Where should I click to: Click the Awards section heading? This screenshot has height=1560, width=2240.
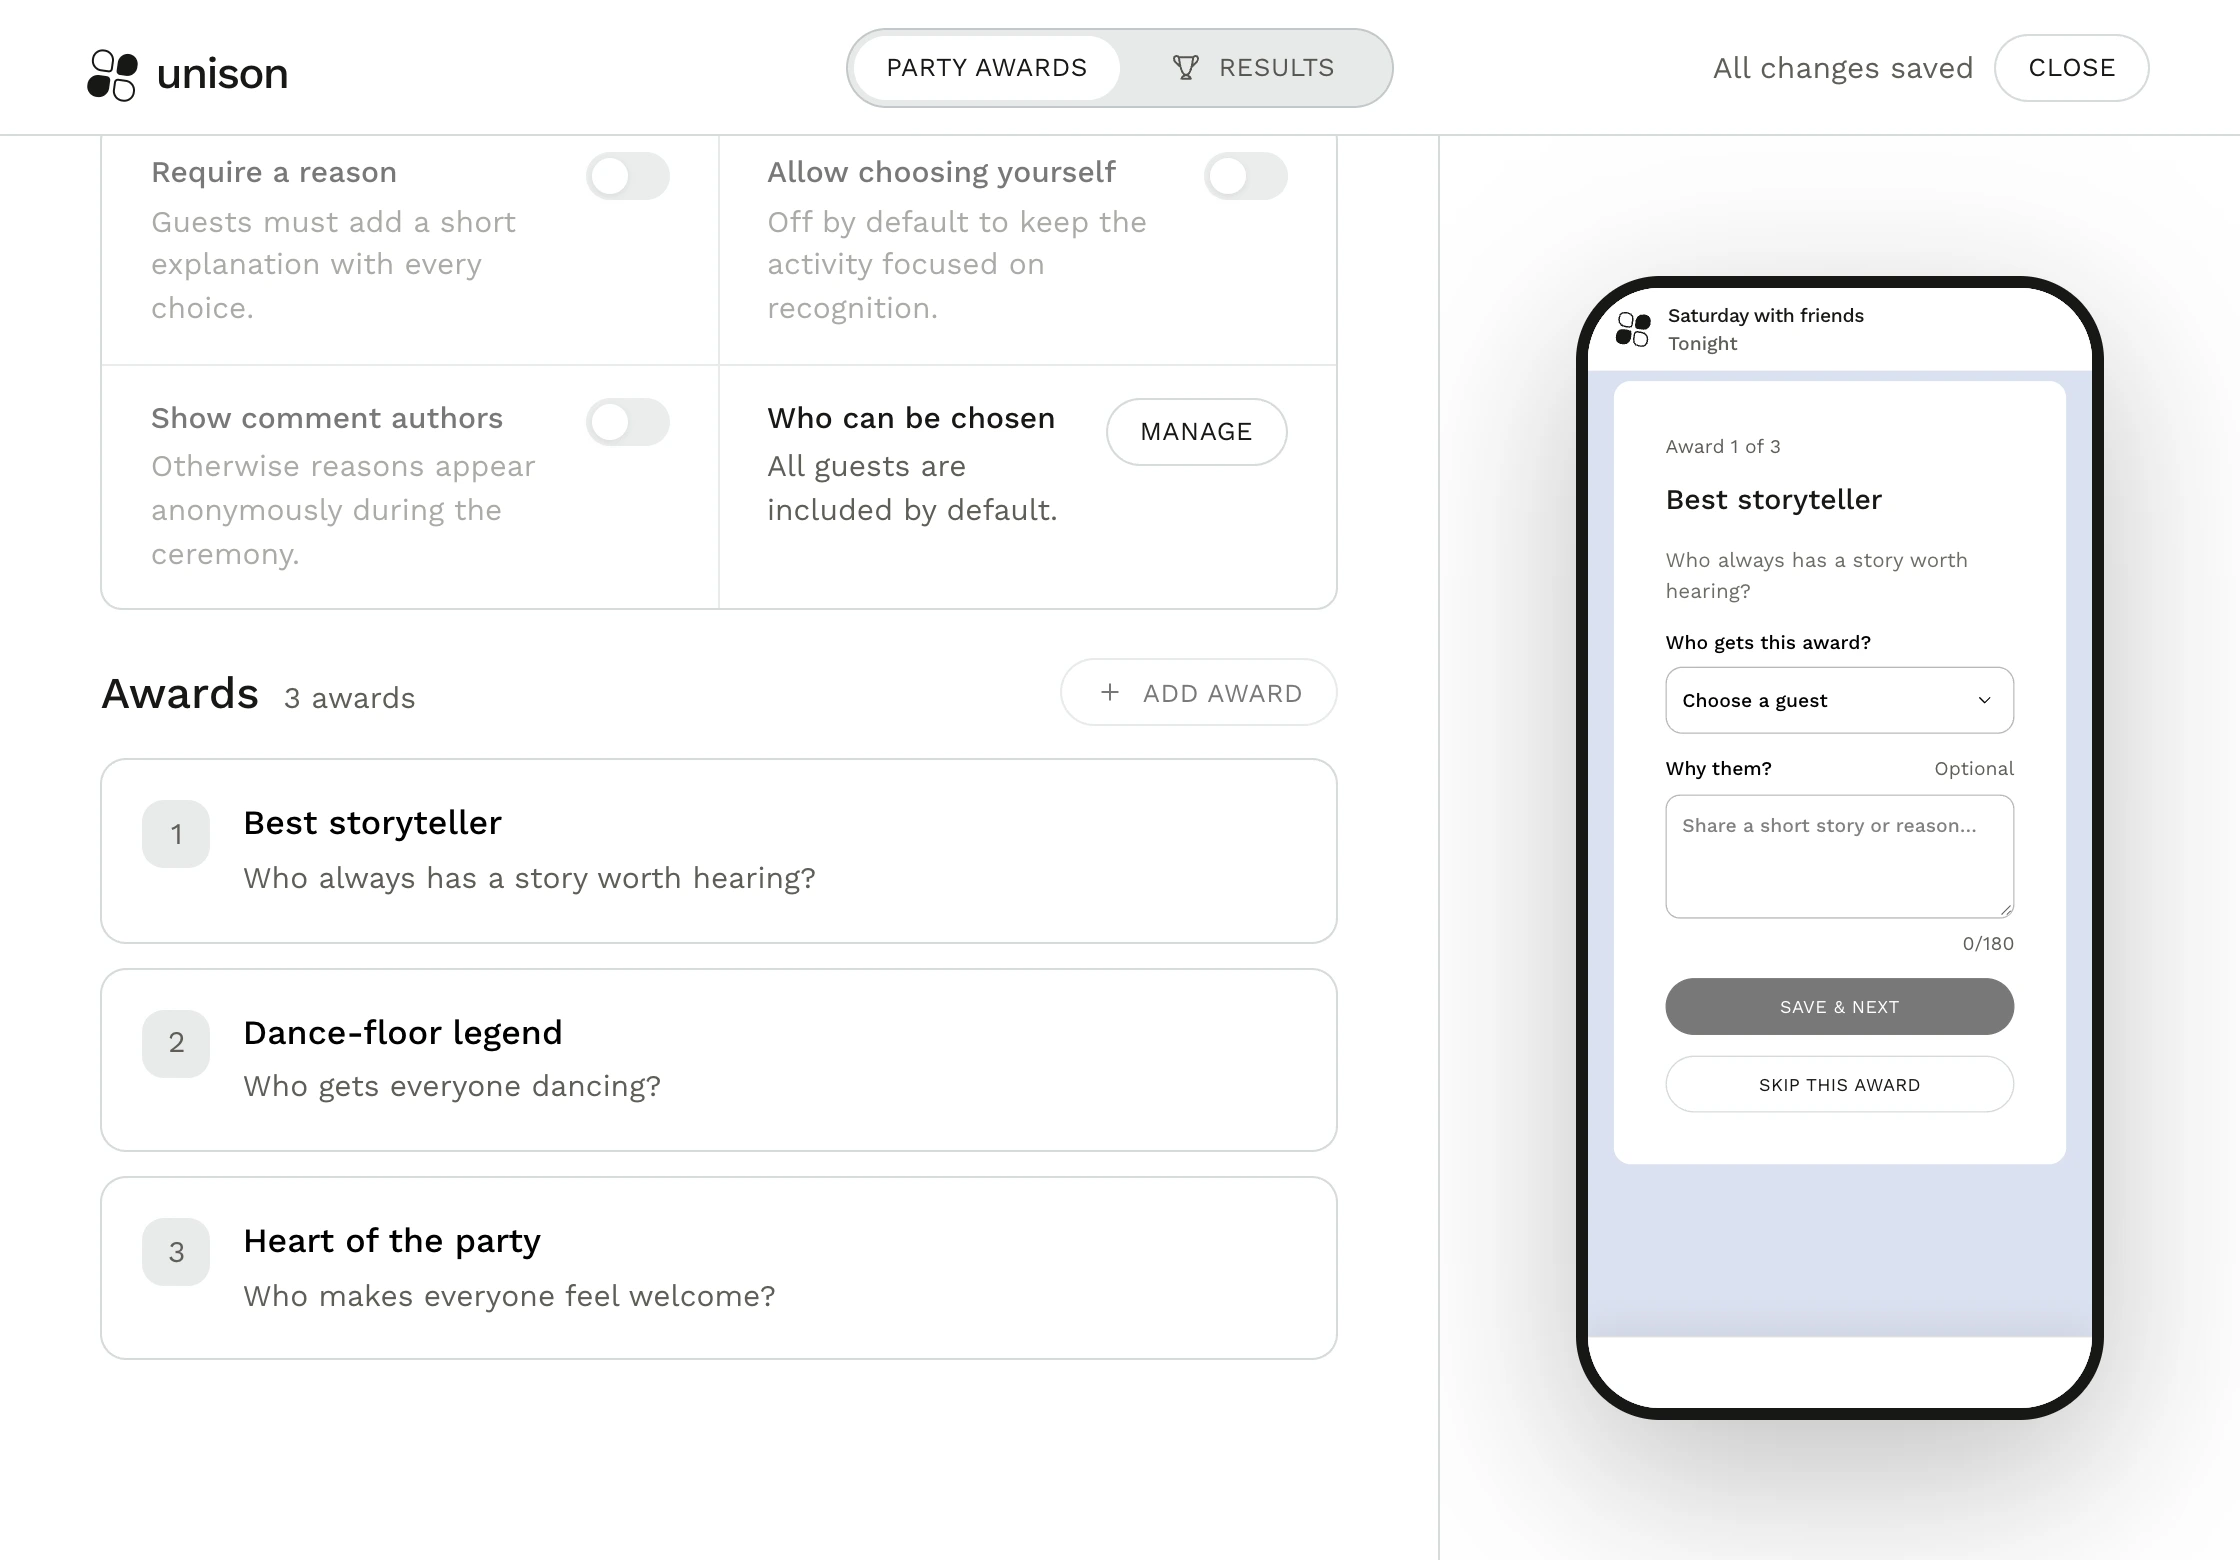point(180,693)
